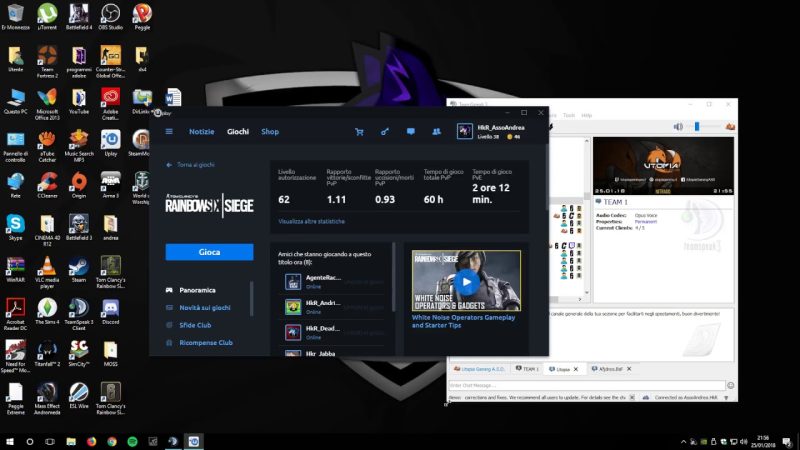Switch to the Giochi tab
The width and height of the screenshot is (800, 450).
point(238,132)
